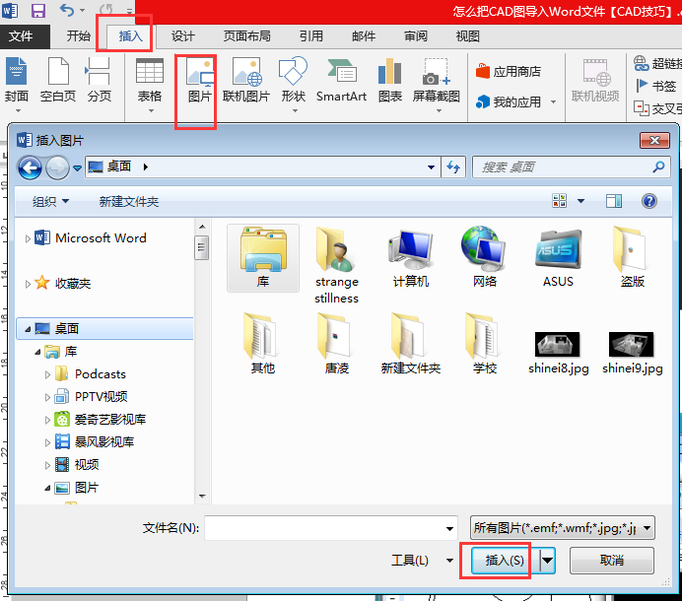Expand the Microsoft Word tree node

[x=27, y=239]
